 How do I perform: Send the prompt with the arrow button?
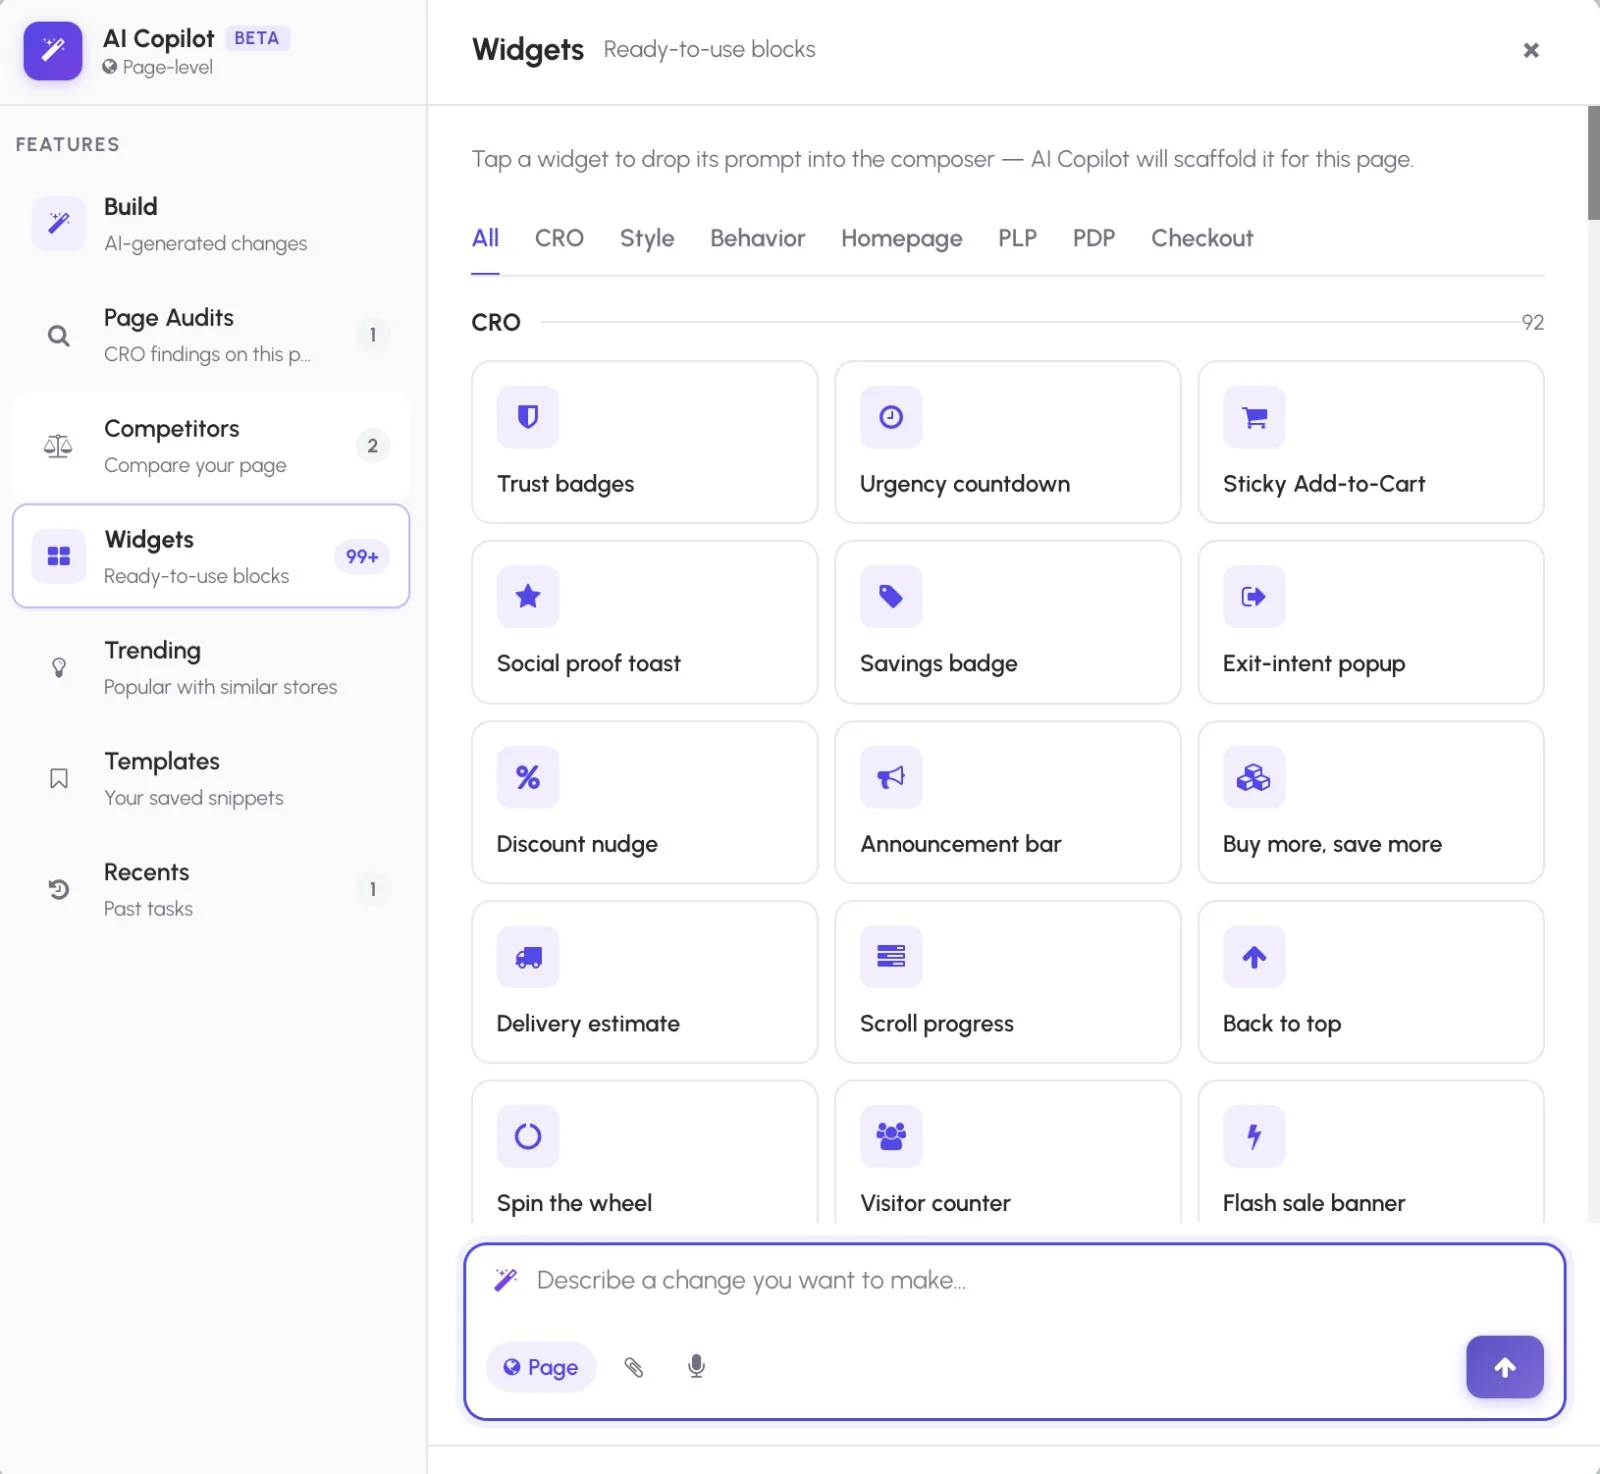1504,1367
